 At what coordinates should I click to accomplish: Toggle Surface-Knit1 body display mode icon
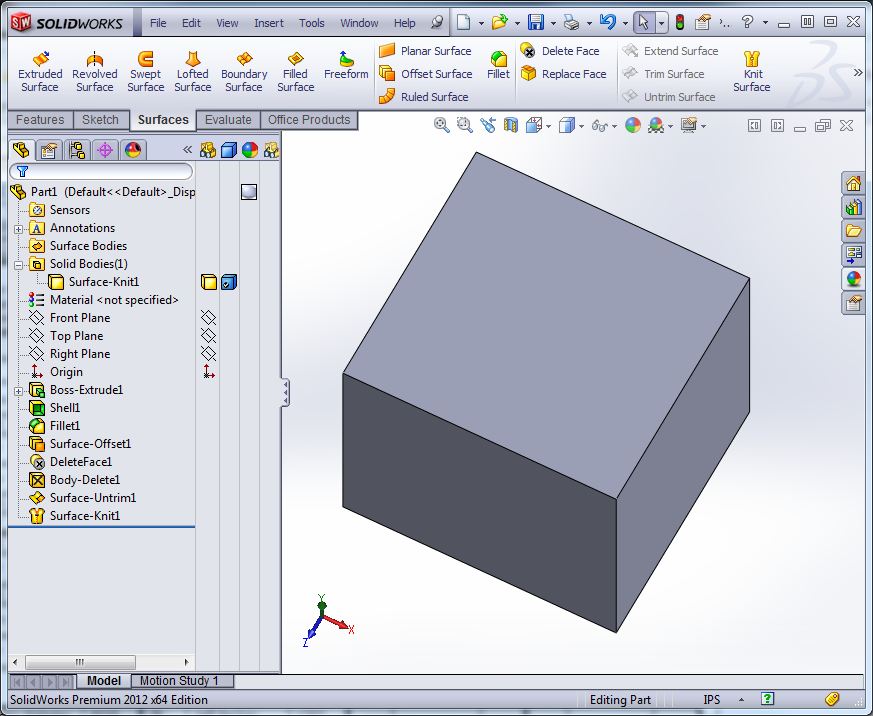[x=229, y=282]
